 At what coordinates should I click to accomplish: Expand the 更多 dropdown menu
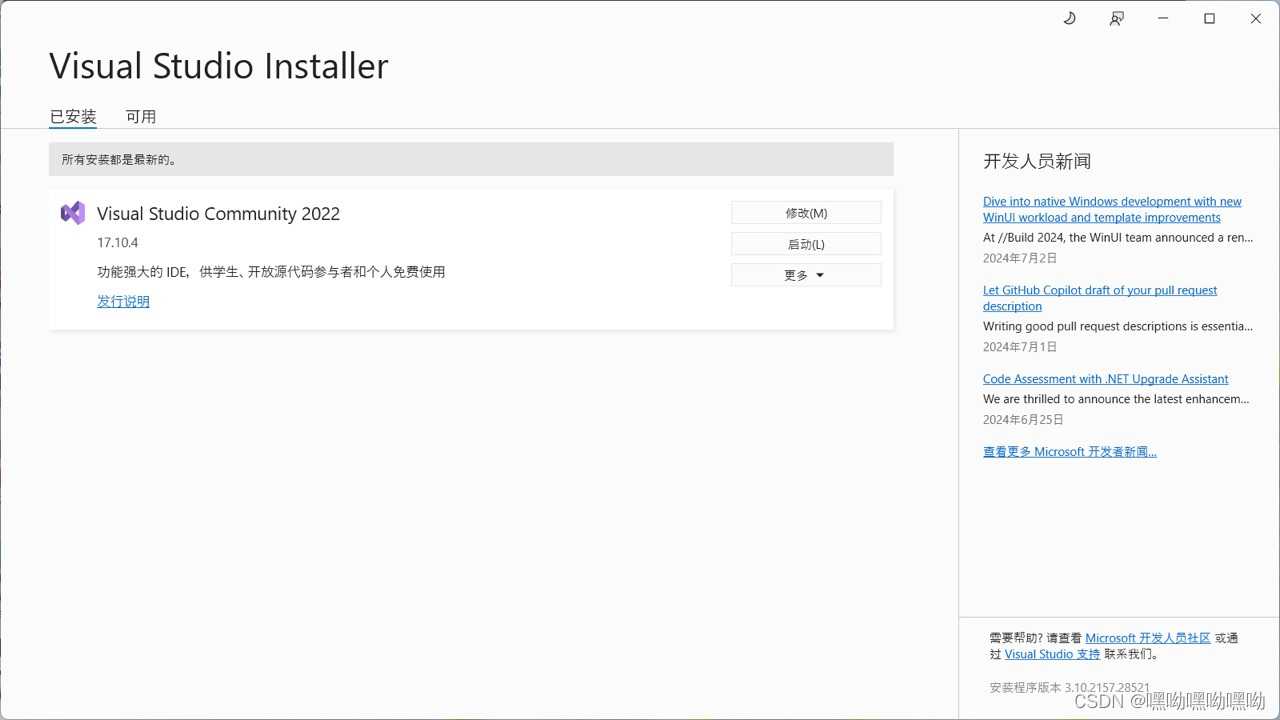[x=806, y=275]
